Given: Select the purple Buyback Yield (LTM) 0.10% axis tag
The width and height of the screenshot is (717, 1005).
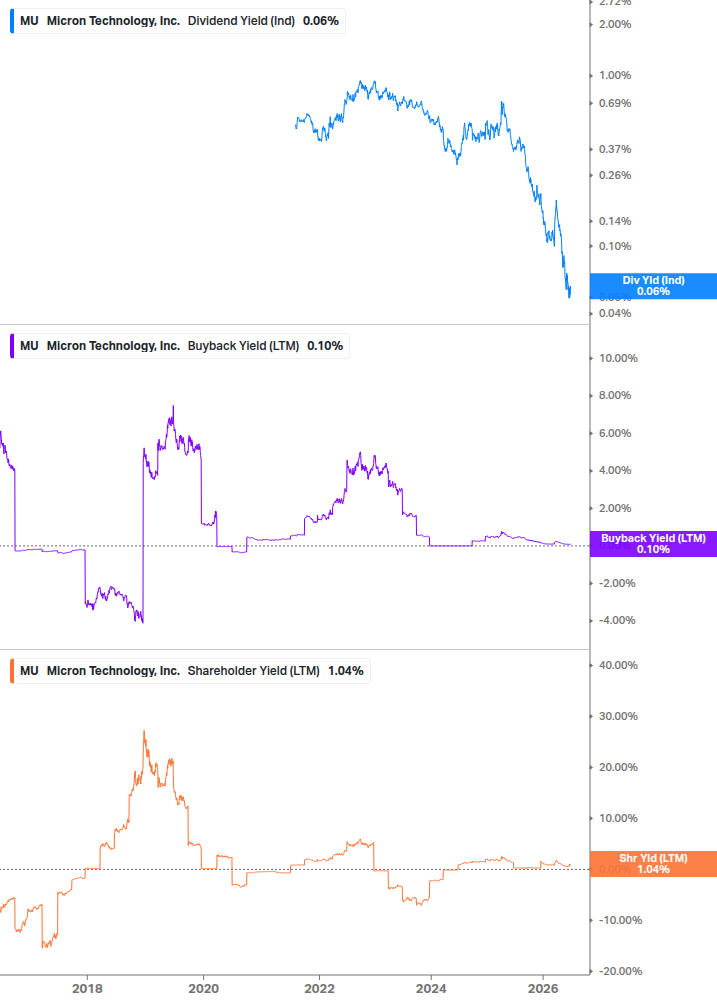Looking at the screenshot, I should 653,544.
